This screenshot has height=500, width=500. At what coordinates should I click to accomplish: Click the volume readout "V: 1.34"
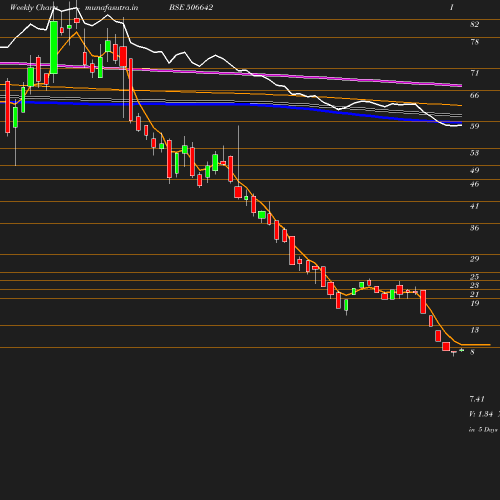(481, 414)
